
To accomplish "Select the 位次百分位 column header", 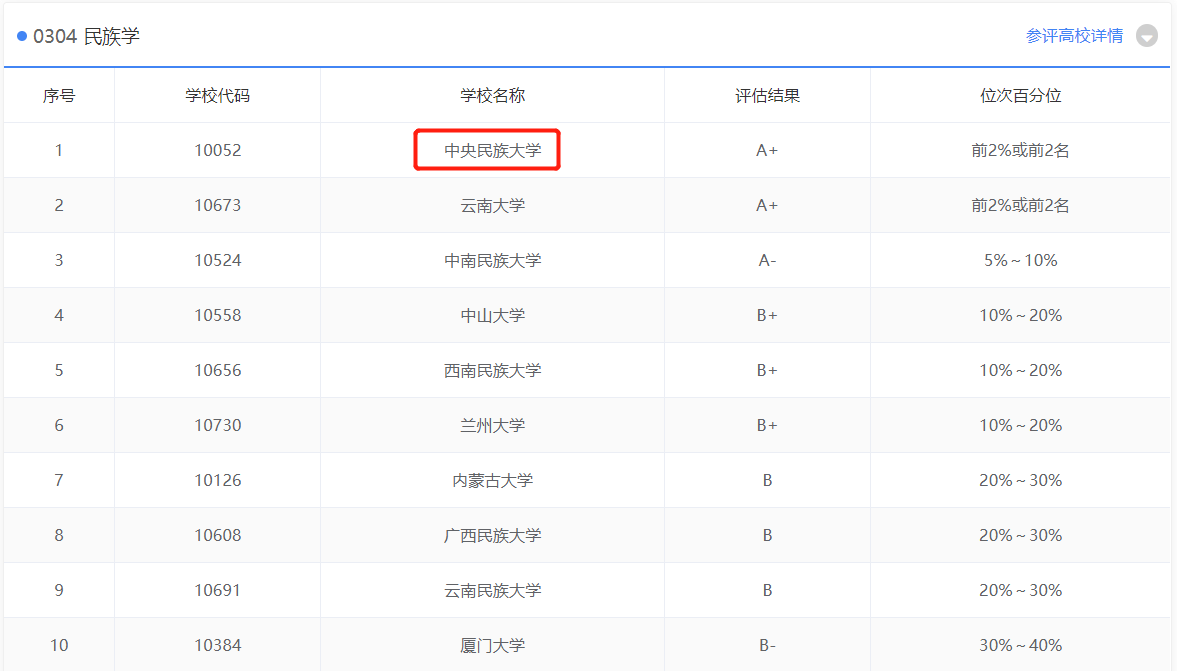I will [x=1020, y=96].
